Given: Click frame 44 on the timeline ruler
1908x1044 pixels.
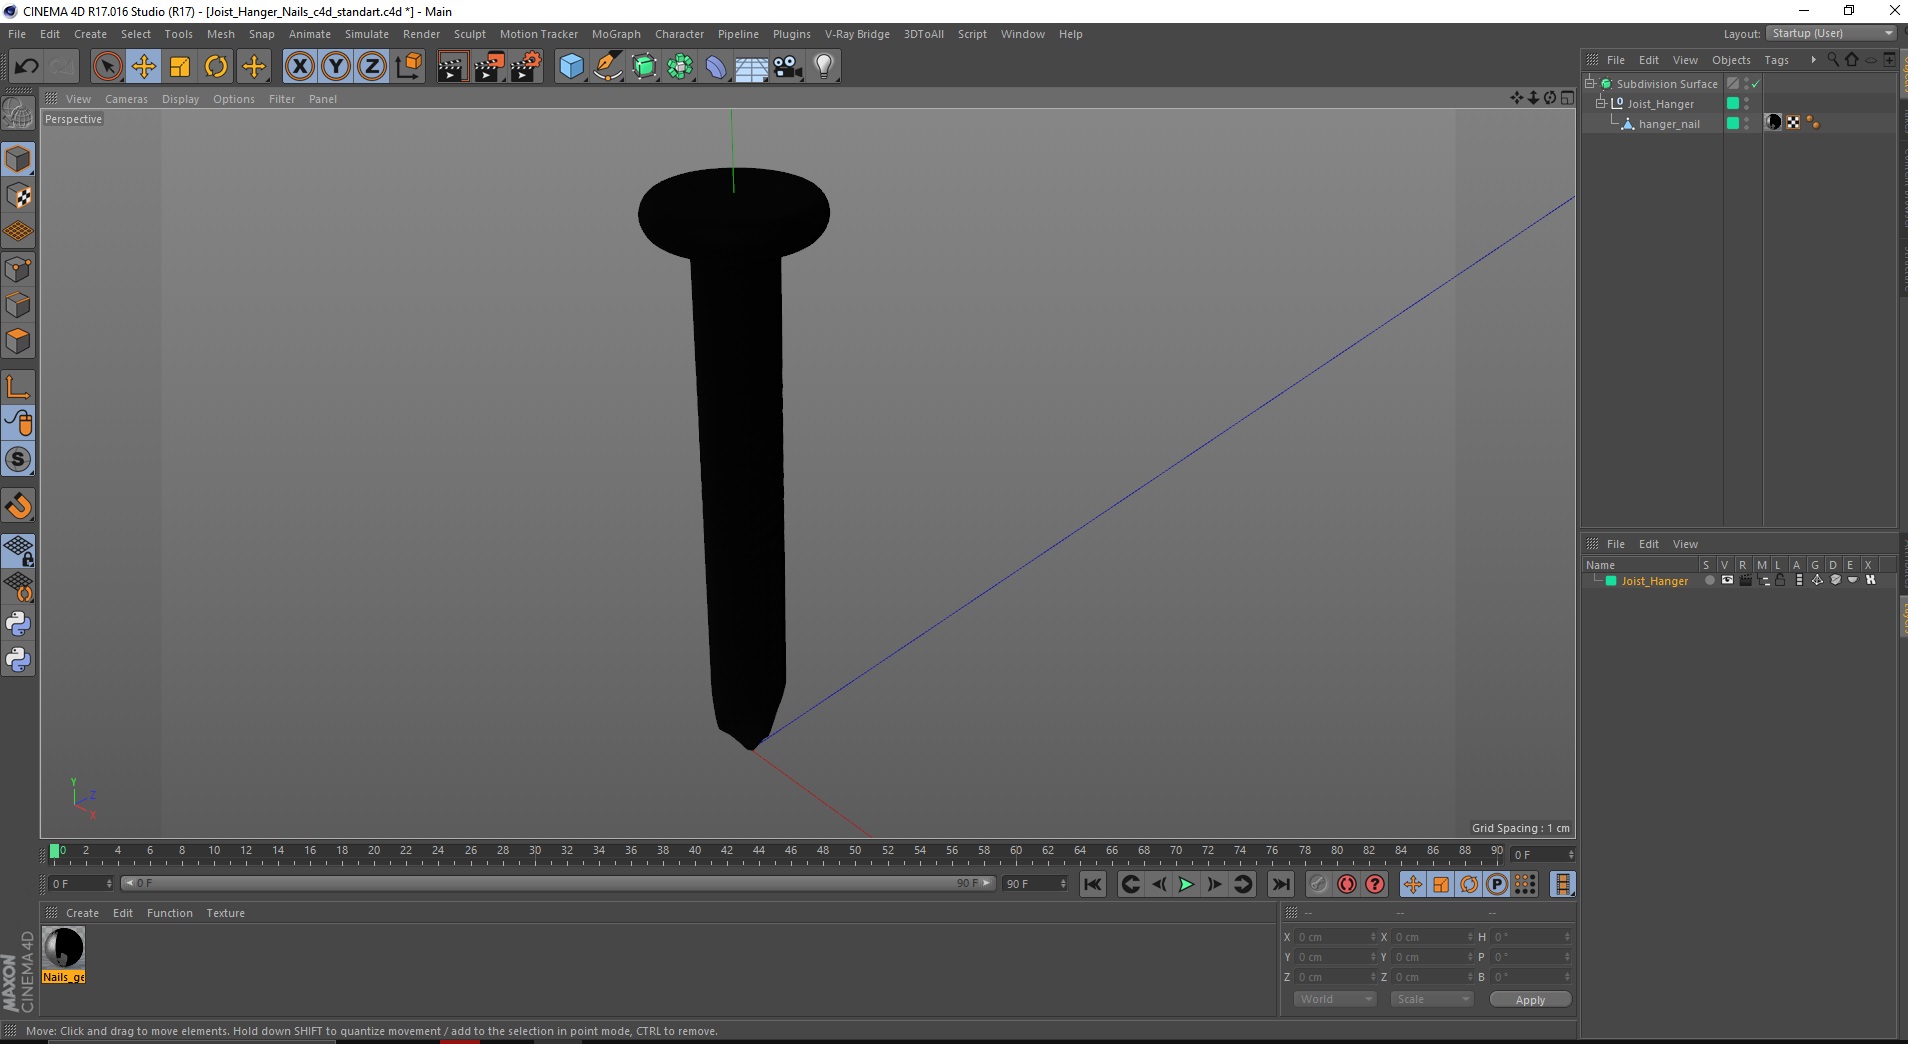Looking at the screenshot, I should (759, 852).
